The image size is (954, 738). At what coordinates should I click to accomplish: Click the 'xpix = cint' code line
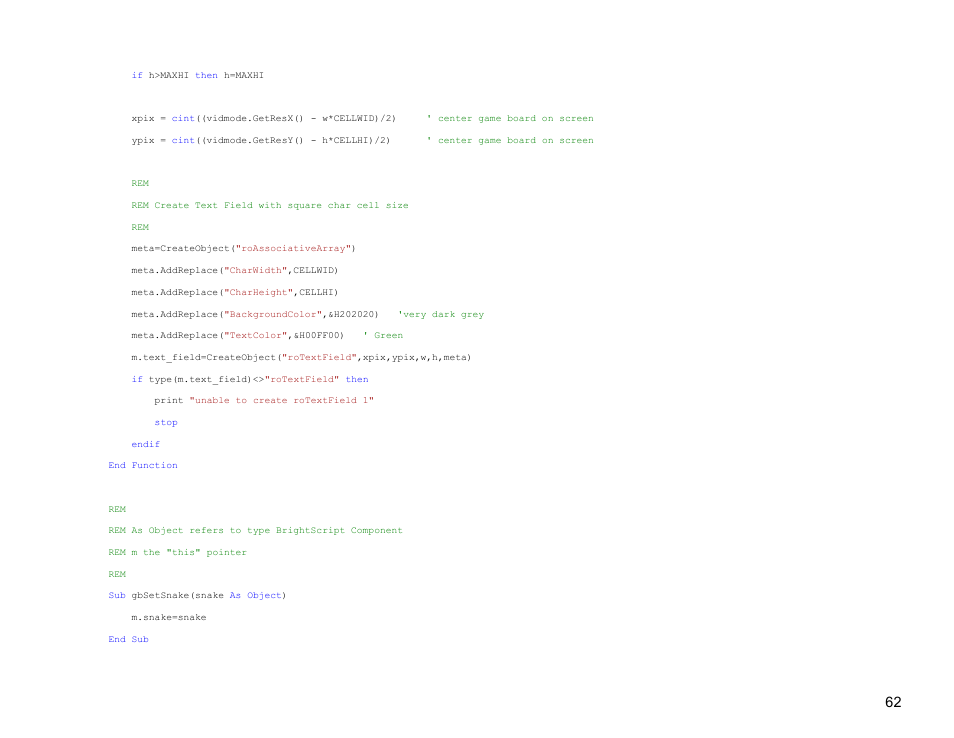click(x=263, y=119)
